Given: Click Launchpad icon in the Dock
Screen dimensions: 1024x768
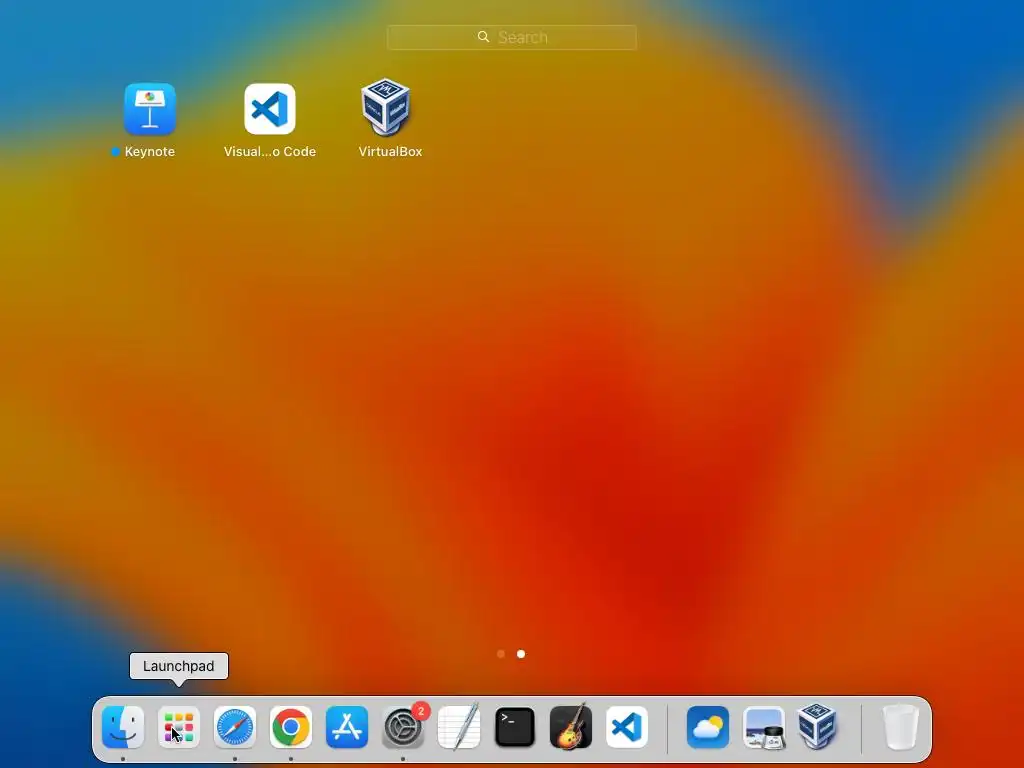Looking at the screenshot, I should [179, 727].
